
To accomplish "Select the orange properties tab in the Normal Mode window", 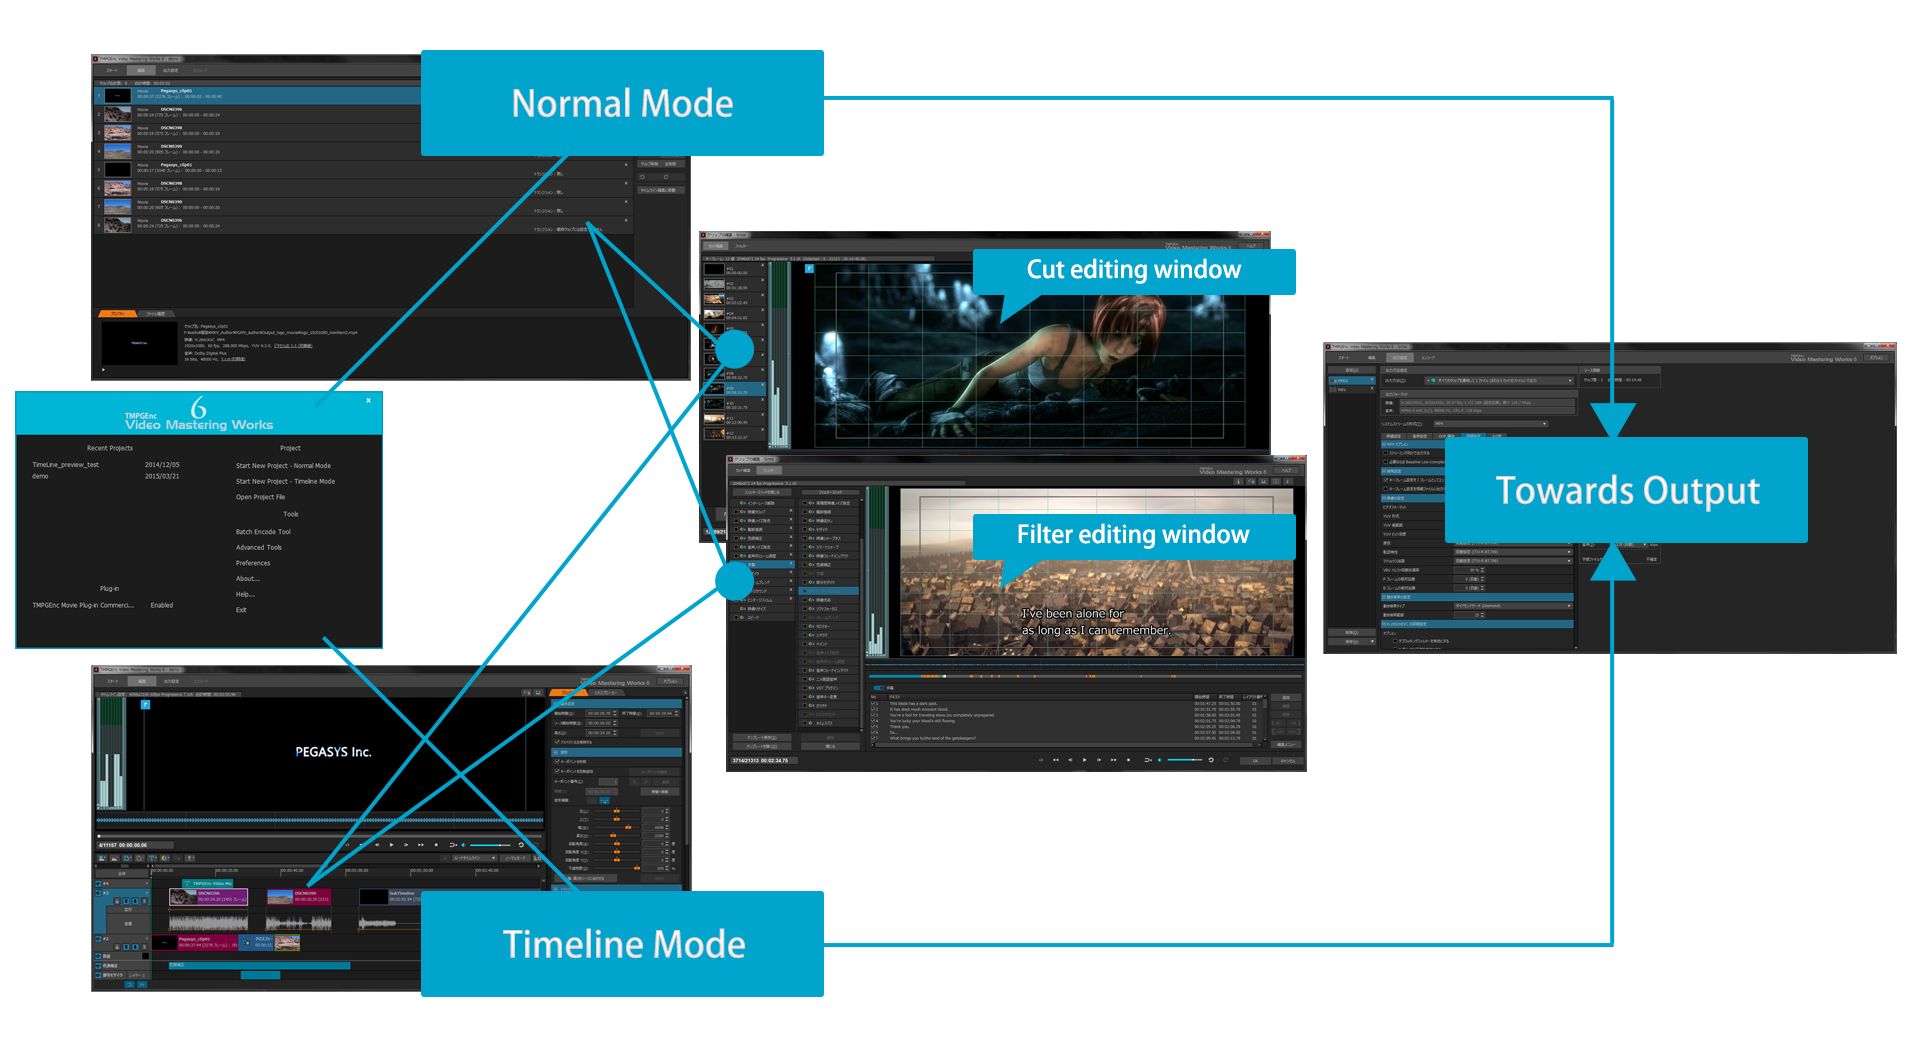I will 117,314.
